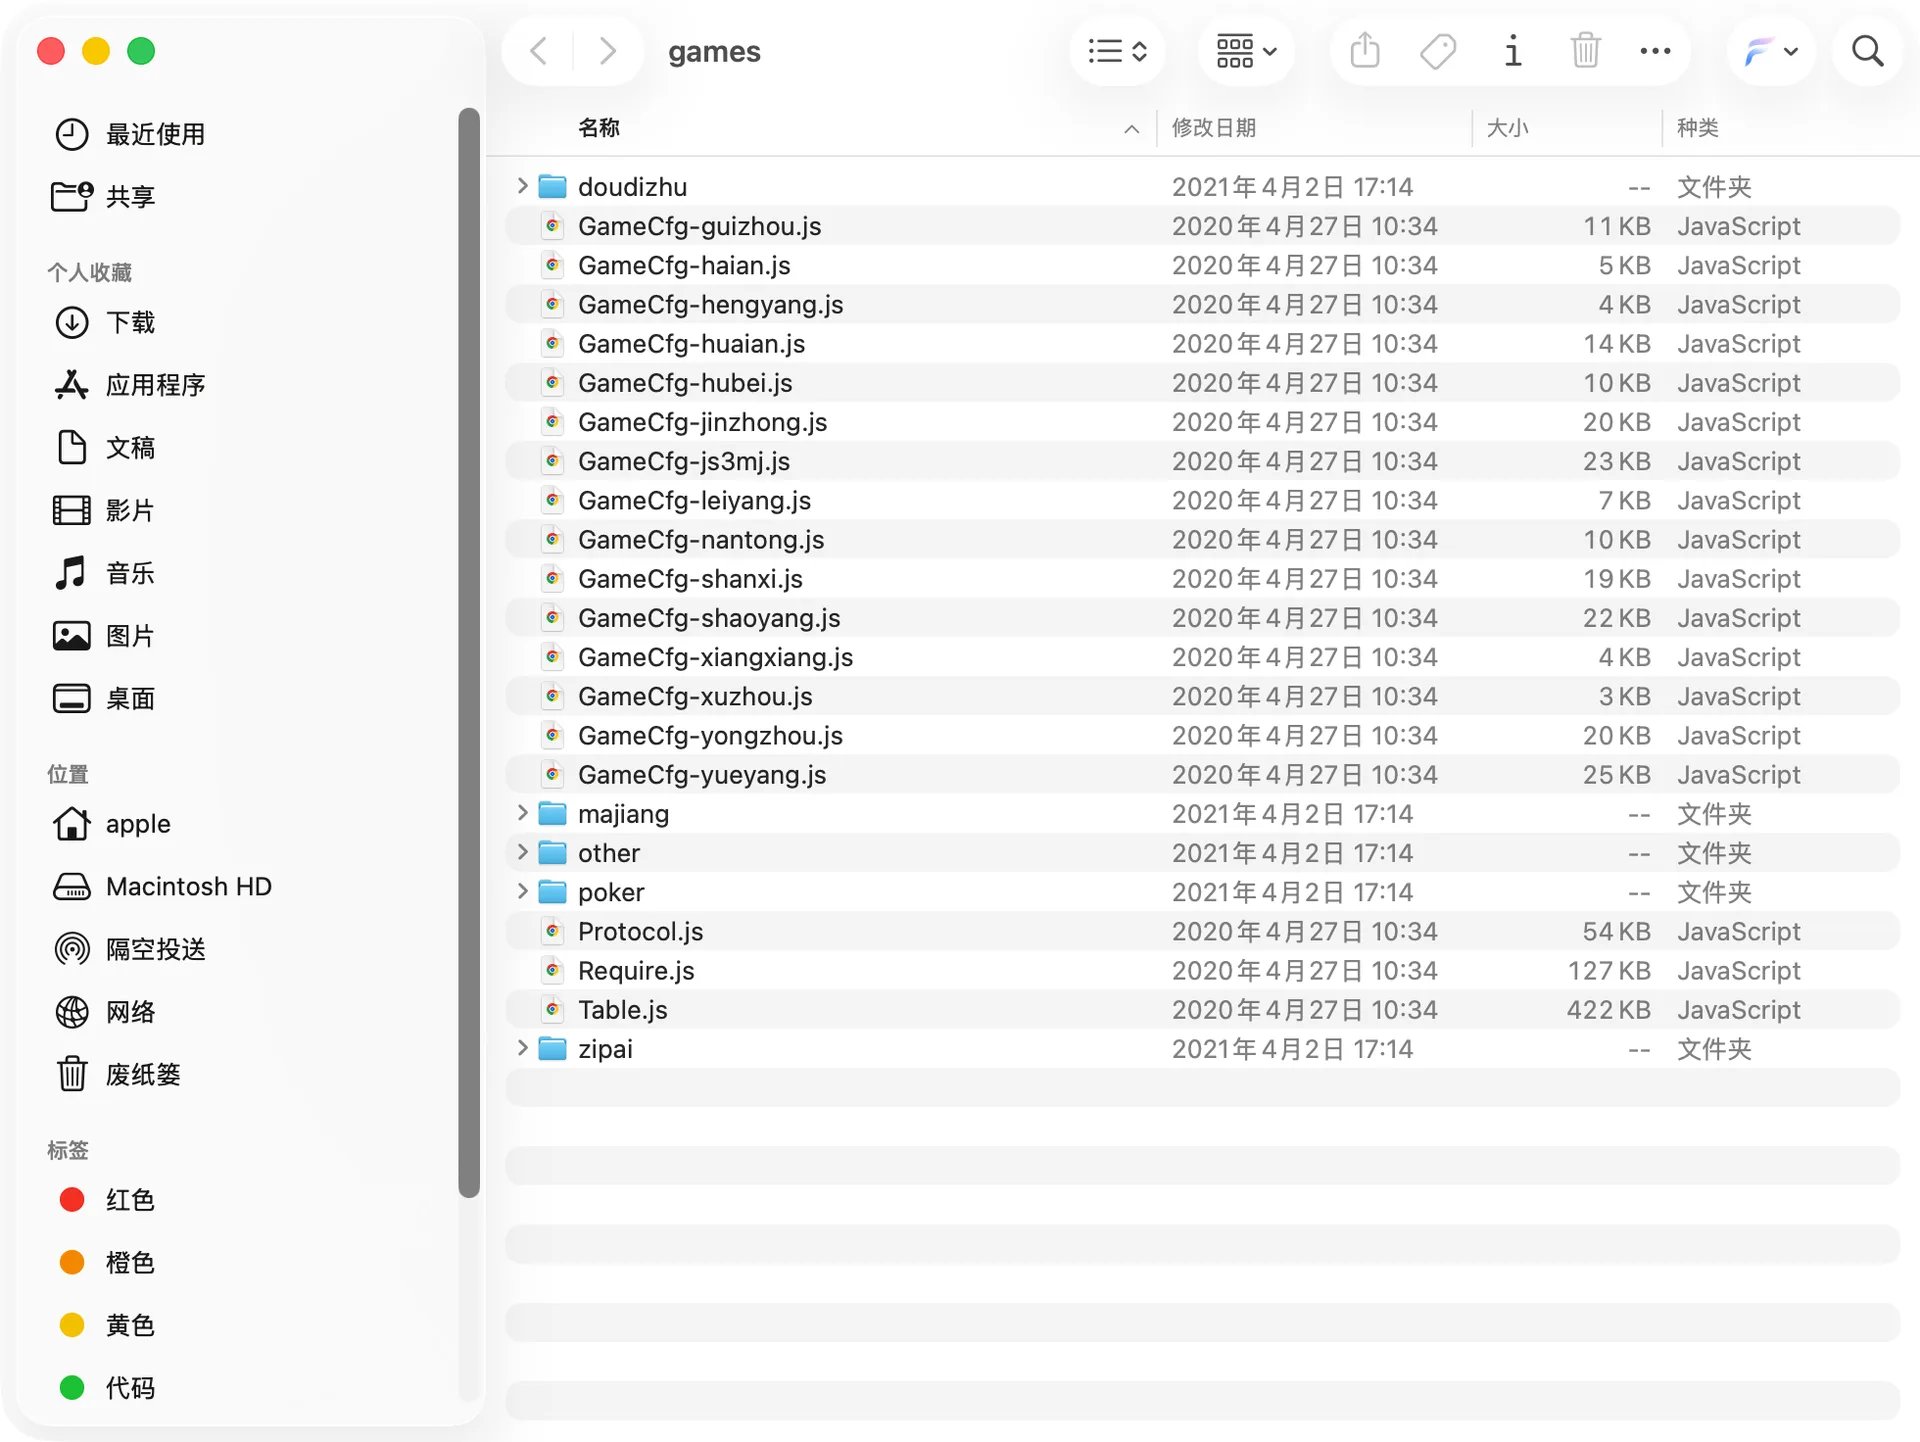This screenshot has width=1920, height=1442.
Task: Click the Trash delete toolbar icon
Action: tap(1585, 50)
